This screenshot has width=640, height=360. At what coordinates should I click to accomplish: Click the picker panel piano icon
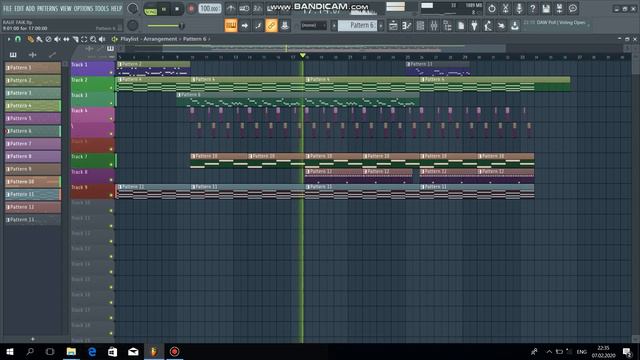(x=13, y=55)
